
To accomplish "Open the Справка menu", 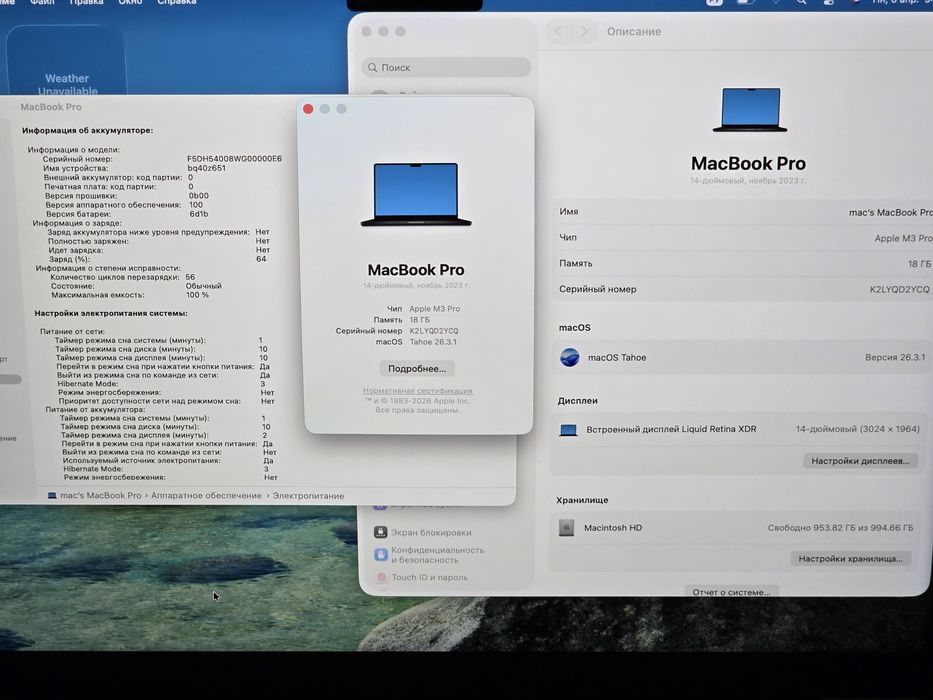I will pos(177,2).
